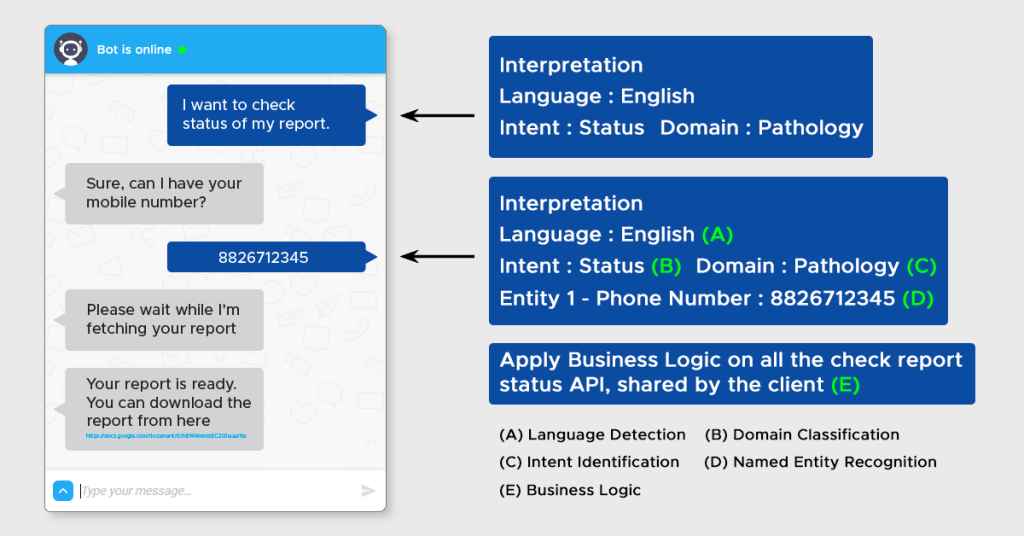Click the '(A) Language Detection' legend label
Image resolution: width=1024 pixels, height=536 pixels.
(x=592, y=435)
